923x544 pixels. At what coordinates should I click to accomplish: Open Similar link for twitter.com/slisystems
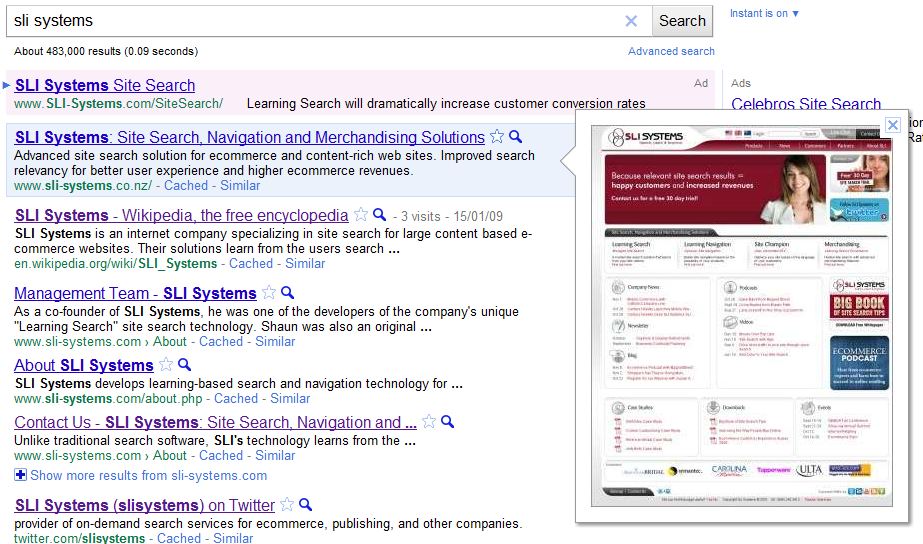233,538
